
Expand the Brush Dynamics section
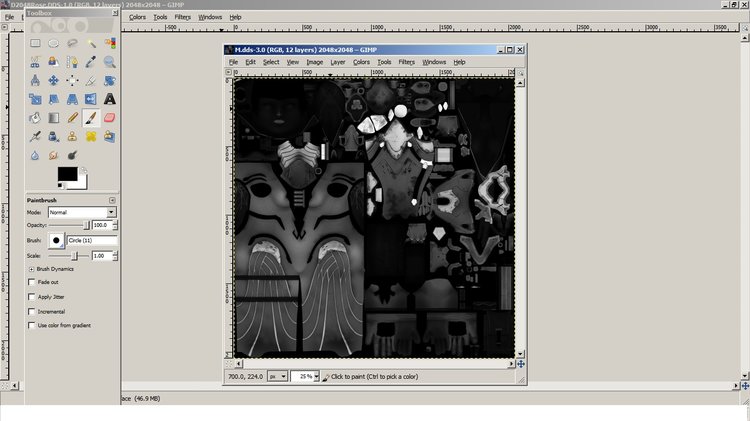[x=32, y=269]
